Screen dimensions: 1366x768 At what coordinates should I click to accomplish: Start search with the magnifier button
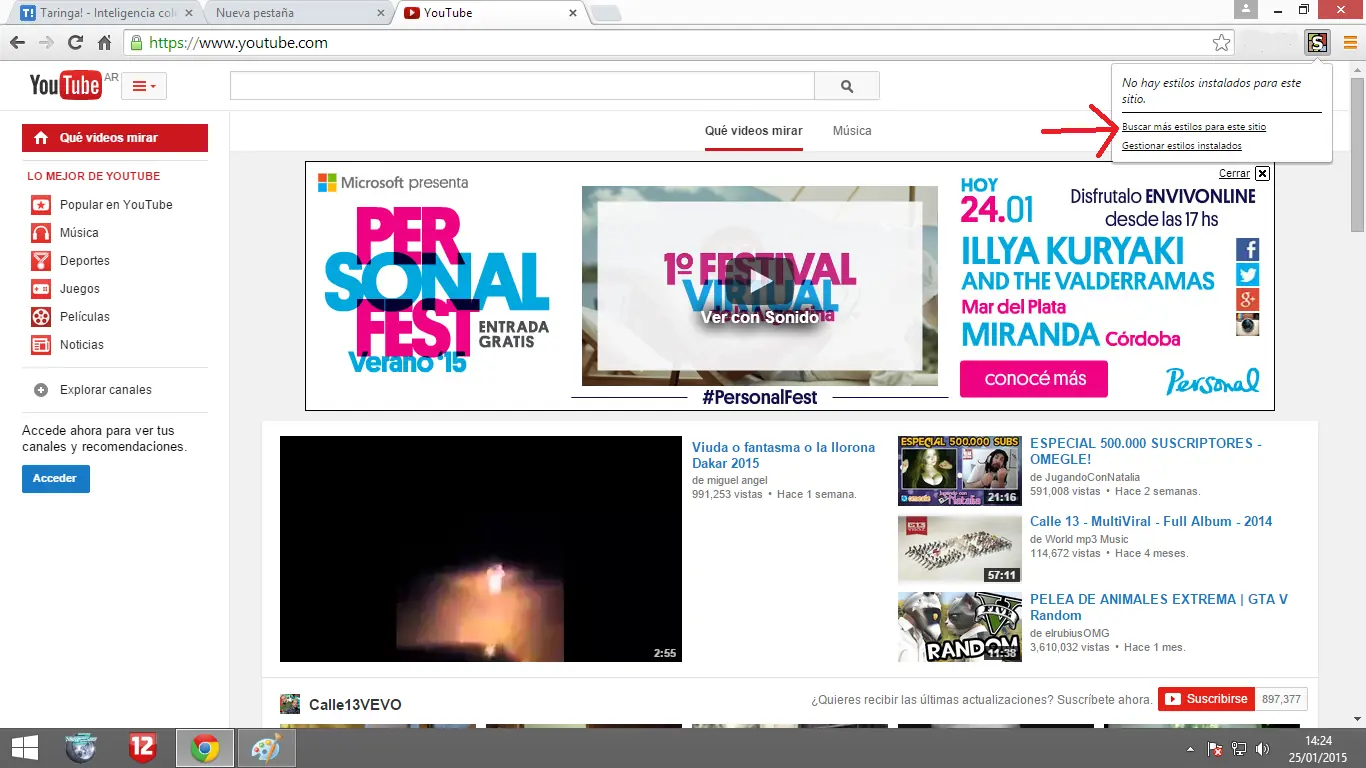(847, 86)
